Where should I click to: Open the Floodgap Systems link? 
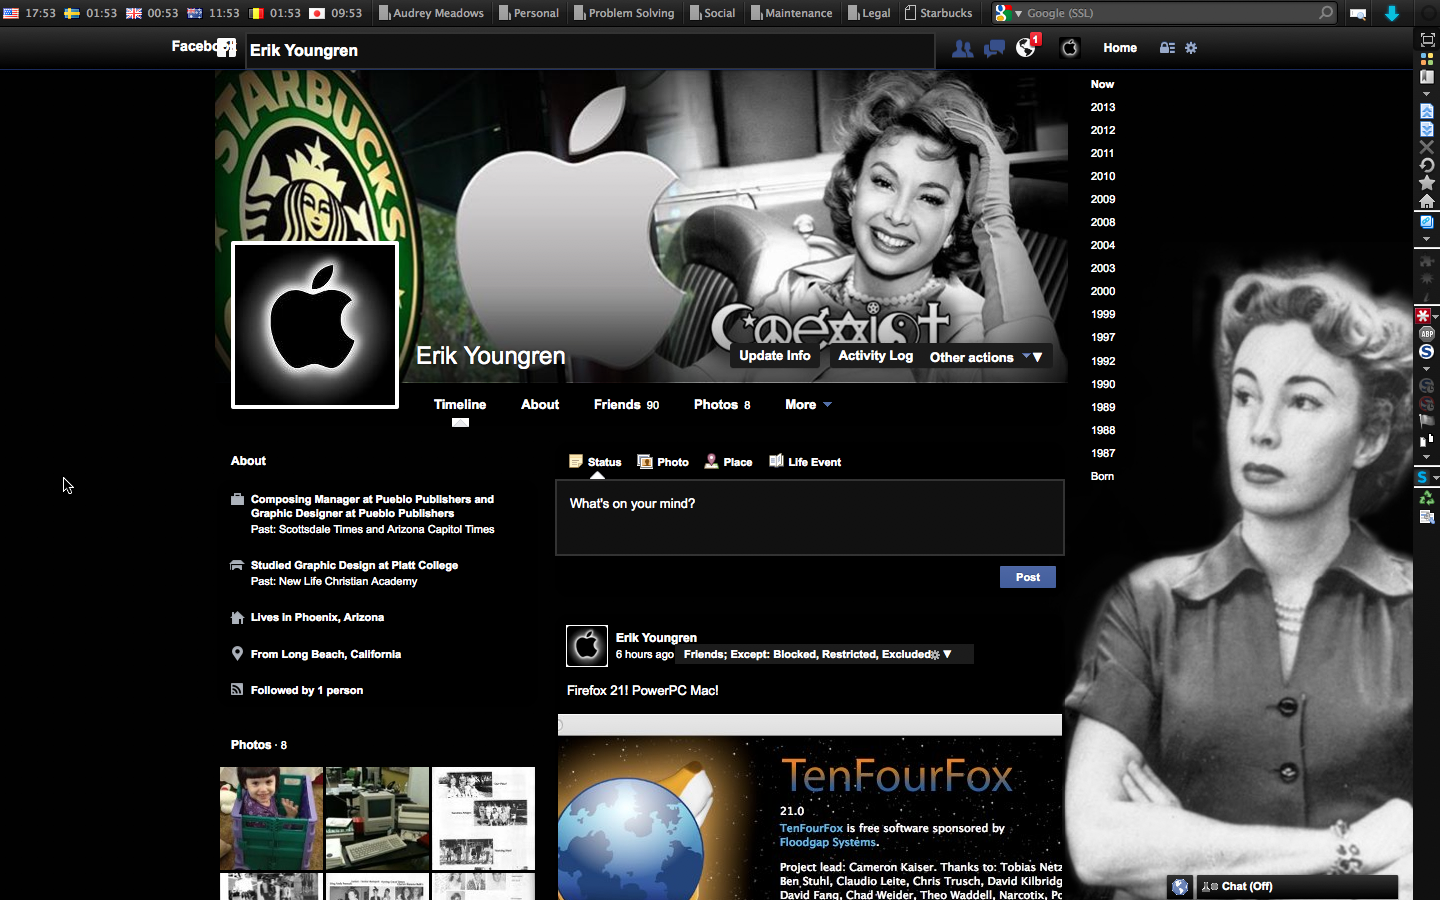pyautogui.click(x=828, y=842)
